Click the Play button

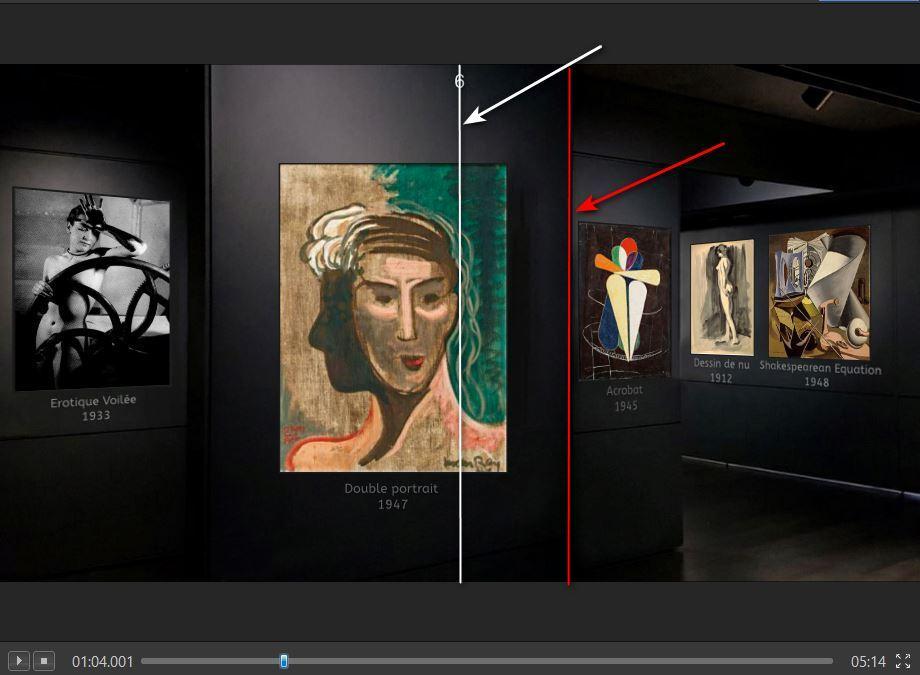point(19,661)
